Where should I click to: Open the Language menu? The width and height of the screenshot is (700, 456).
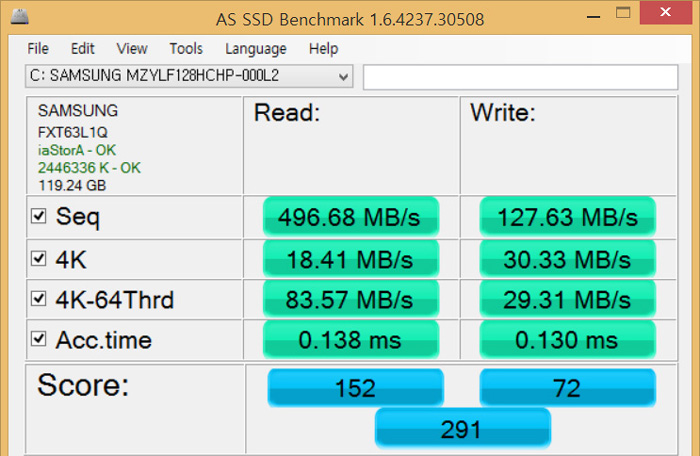256,48
